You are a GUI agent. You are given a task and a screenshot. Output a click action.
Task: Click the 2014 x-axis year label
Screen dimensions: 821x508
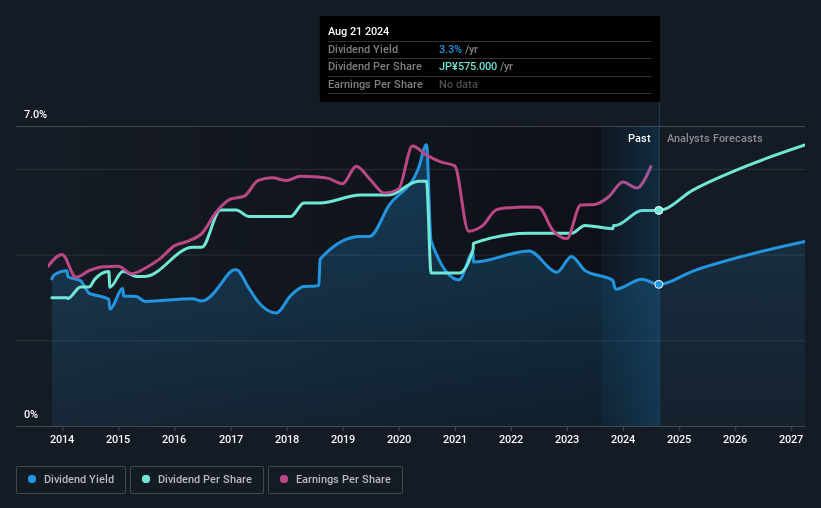[62, 439]
